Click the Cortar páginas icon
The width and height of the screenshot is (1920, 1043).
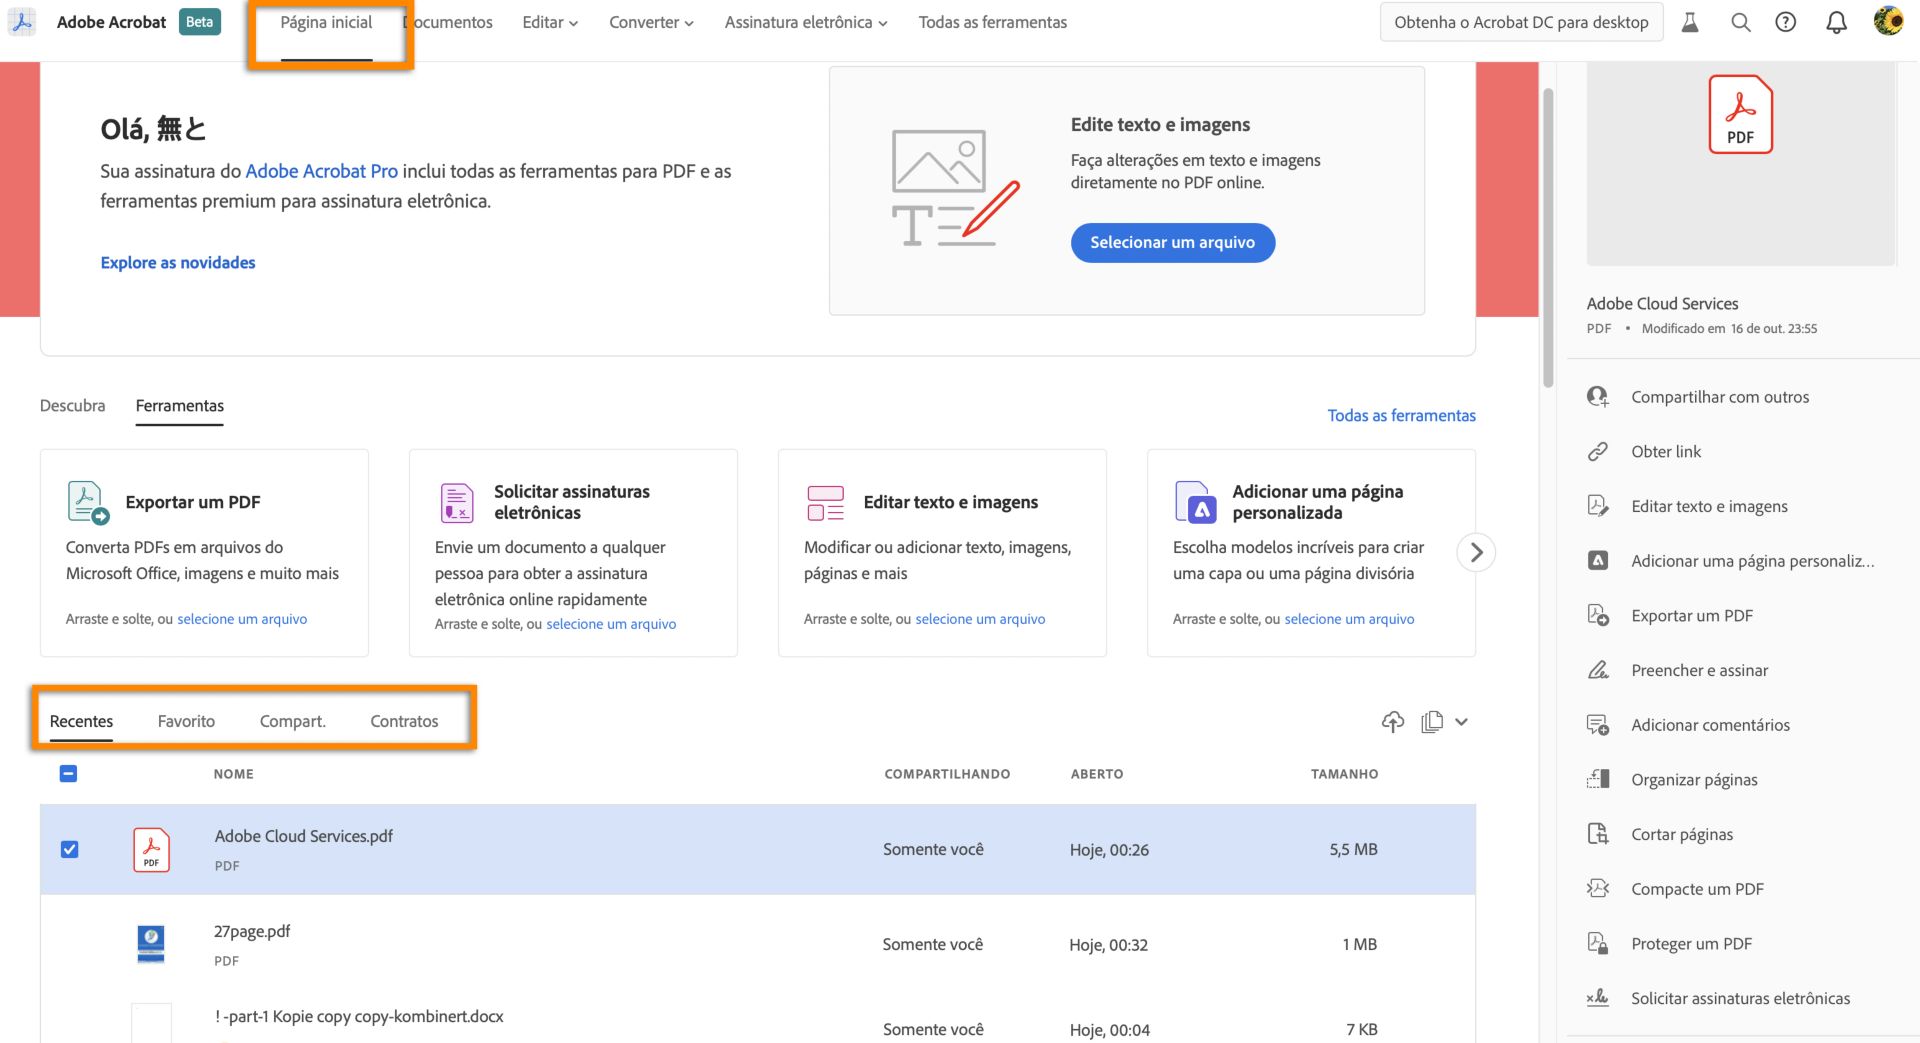coord(1598,834)
